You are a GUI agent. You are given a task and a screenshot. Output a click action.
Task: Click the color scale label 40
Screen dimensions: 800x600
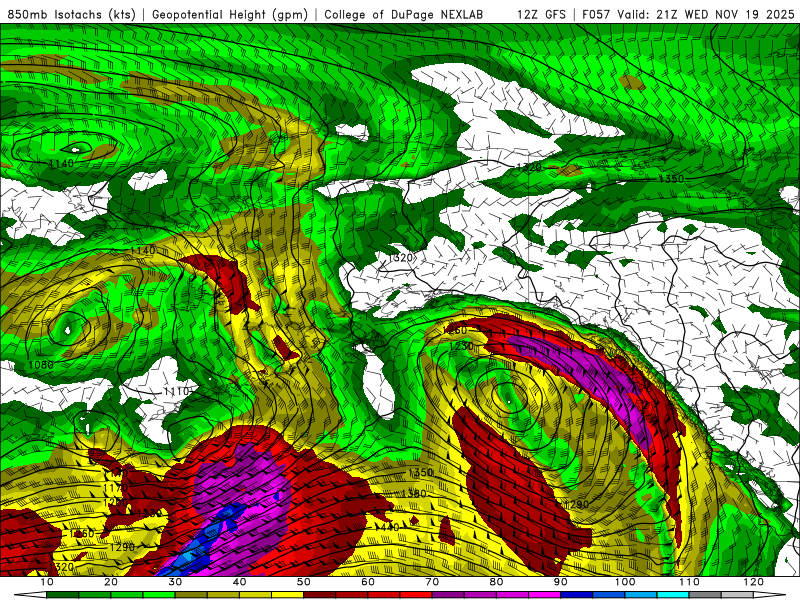coord(239,582)
